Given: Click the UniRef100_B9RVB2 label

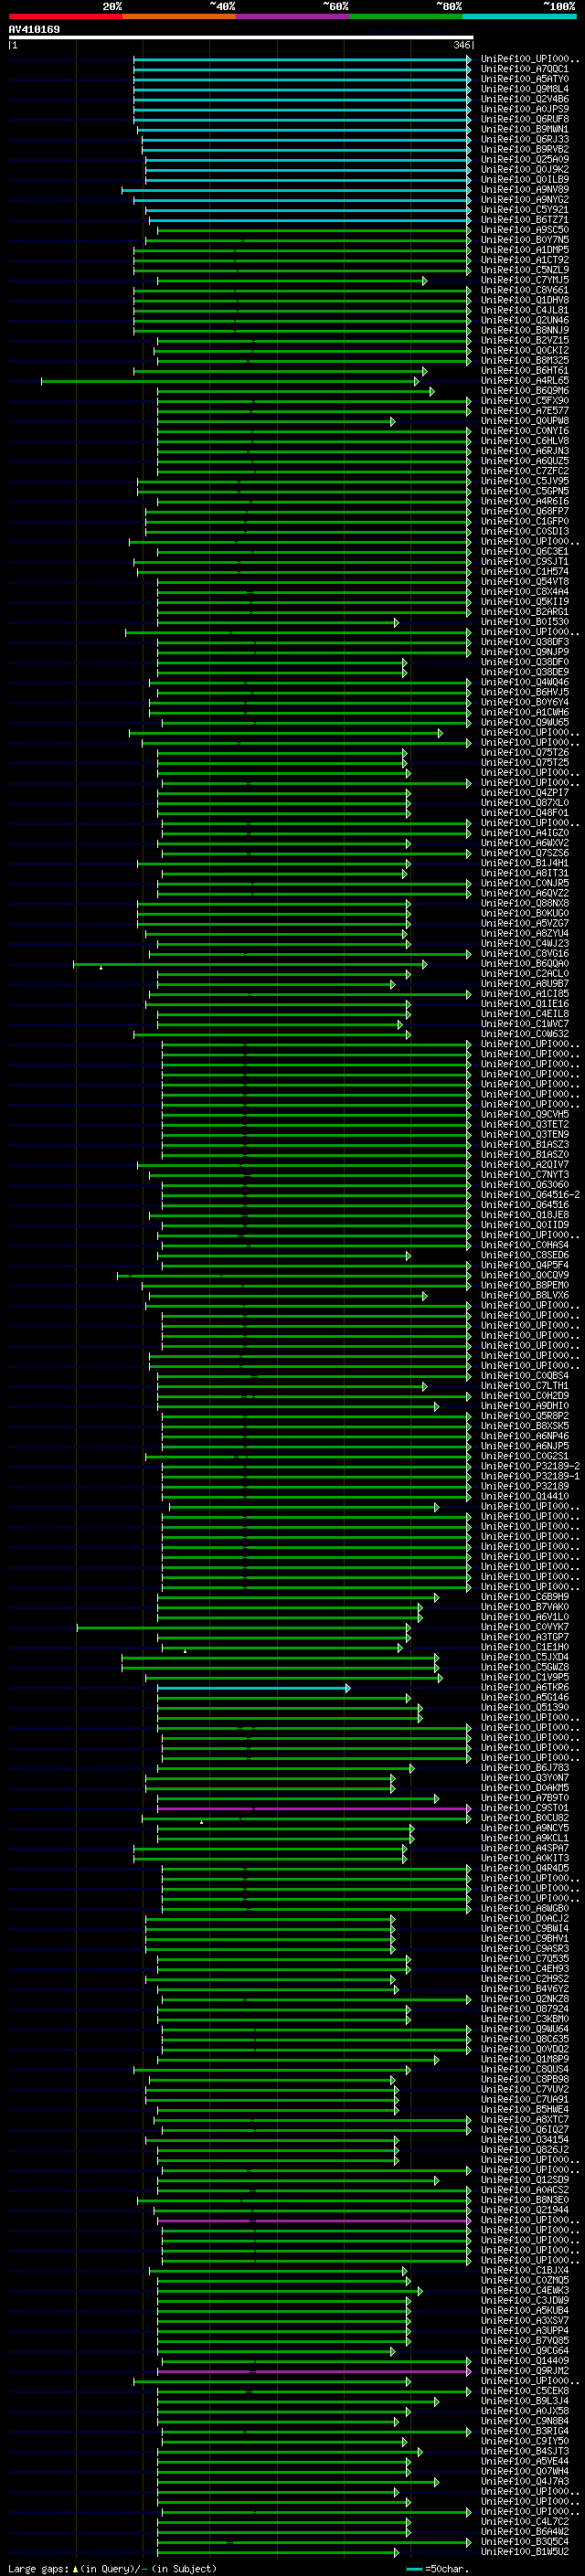Looking at the screenshot, I should [x=525, y=149].
